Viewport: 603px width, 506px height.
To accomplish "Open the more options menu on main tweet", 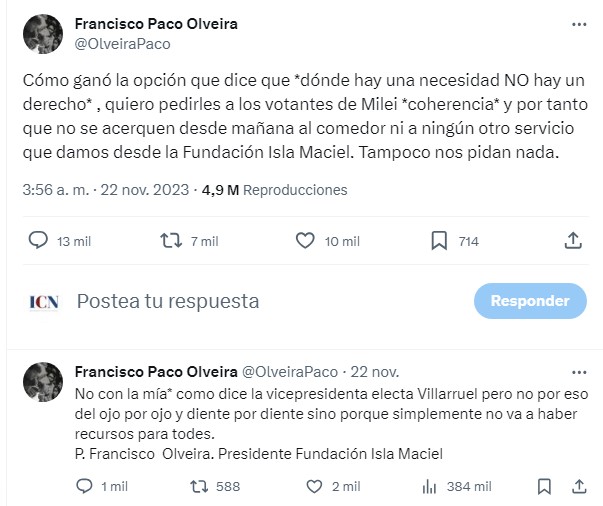I will (579, 24).
